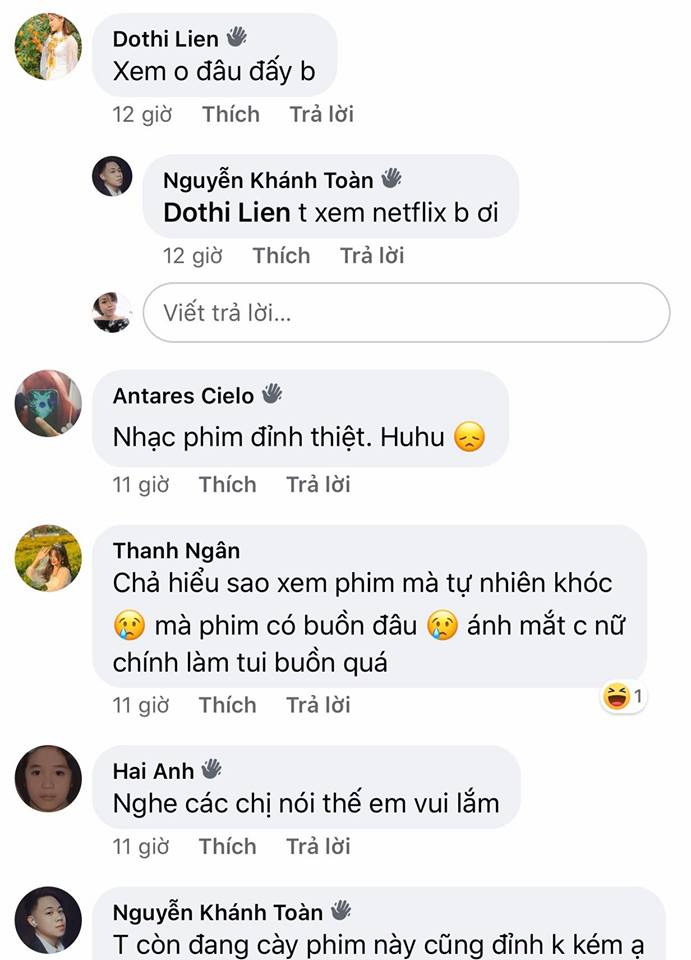Open Dothi Lien's profile picture
The width and height of the screenshot is (691, 960).
[48, 47]
